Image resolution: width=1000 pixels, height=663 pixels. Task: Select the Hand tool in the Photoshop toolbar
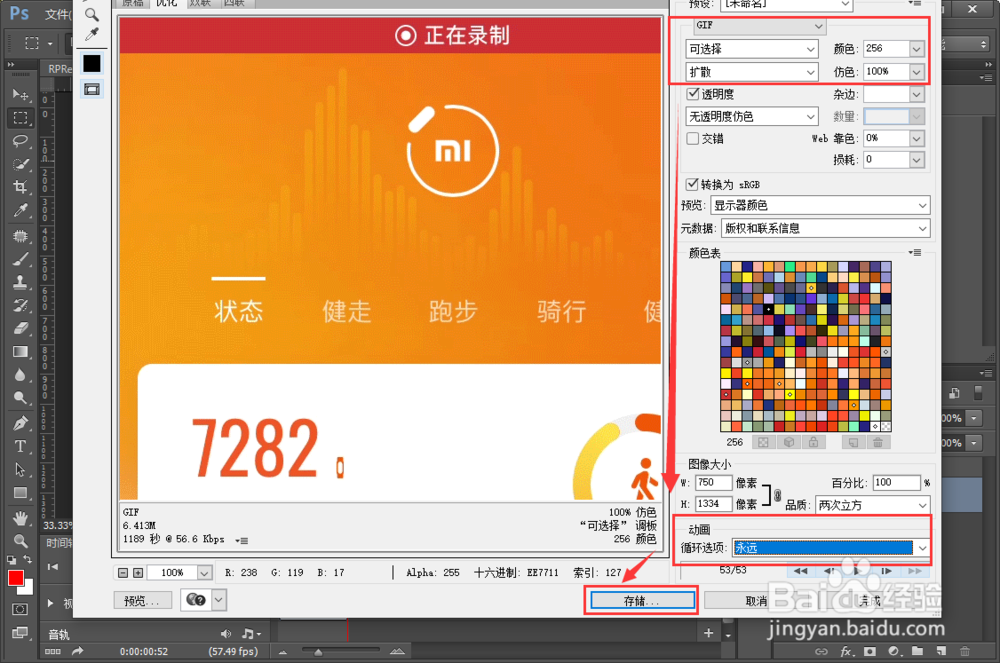(x=20, y=518)
